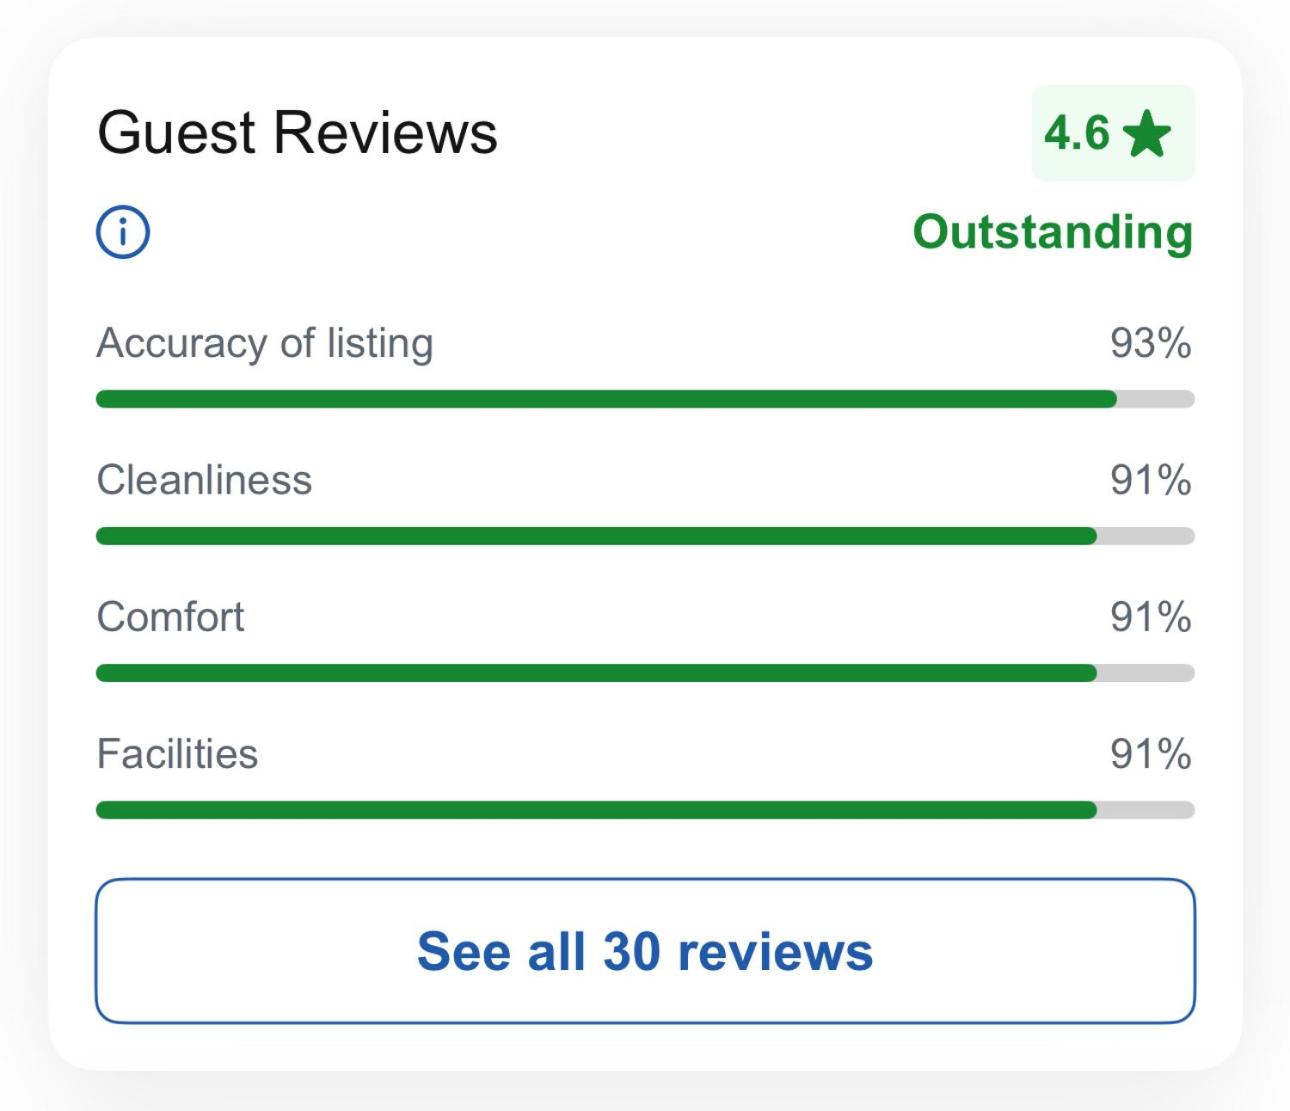The height and width of the screenshot is (1111, 1290).
Task: Click the 91% Facilities score
Action: coord(1151,754)
